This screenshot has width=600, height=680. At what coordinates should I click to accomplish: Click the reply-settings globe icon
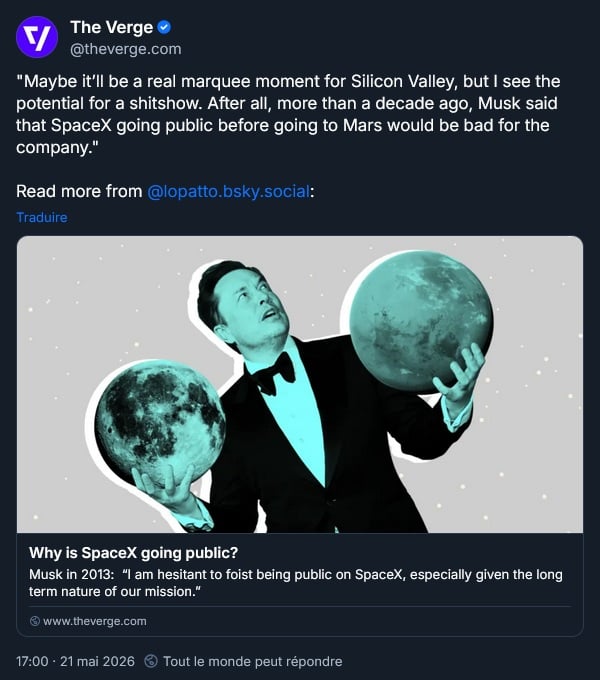[x=151, y=661]
